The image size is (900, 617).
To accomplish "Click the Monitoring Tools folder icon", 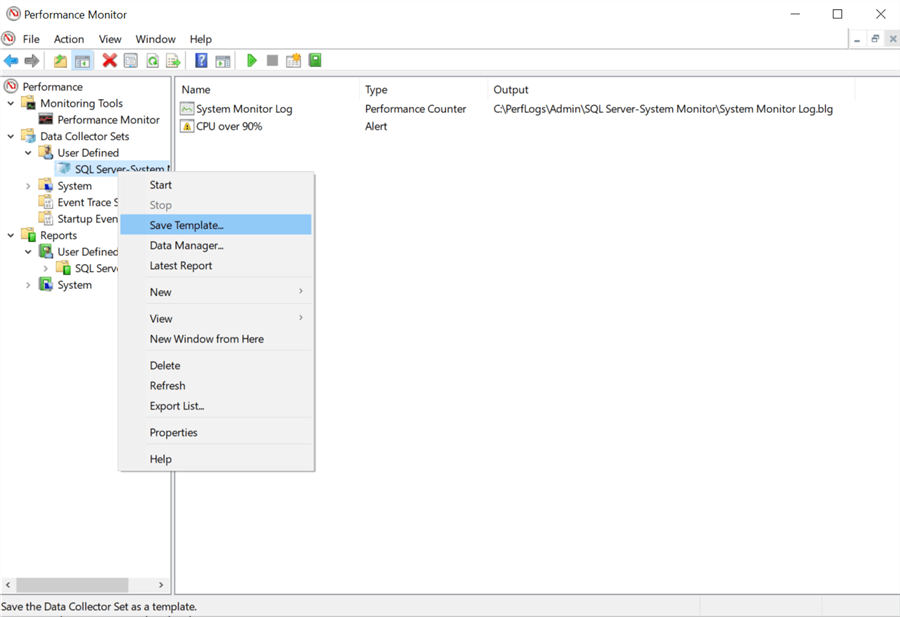I will [x=29, y=103].
